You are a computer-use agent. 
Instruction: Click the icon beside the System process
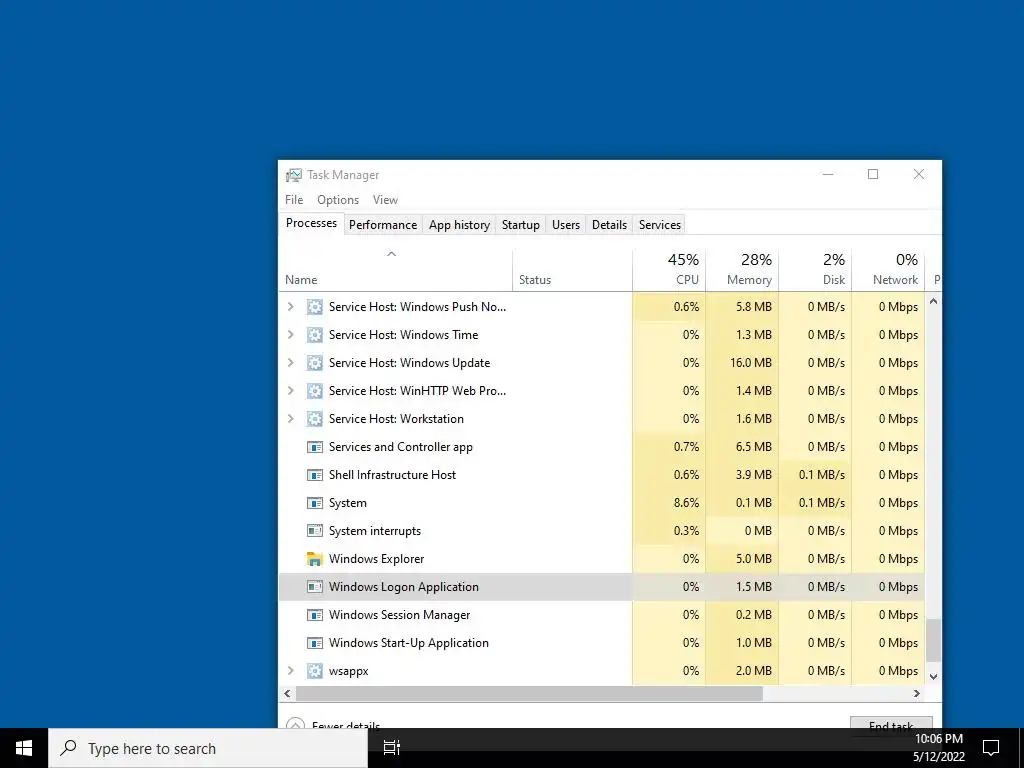315,503
